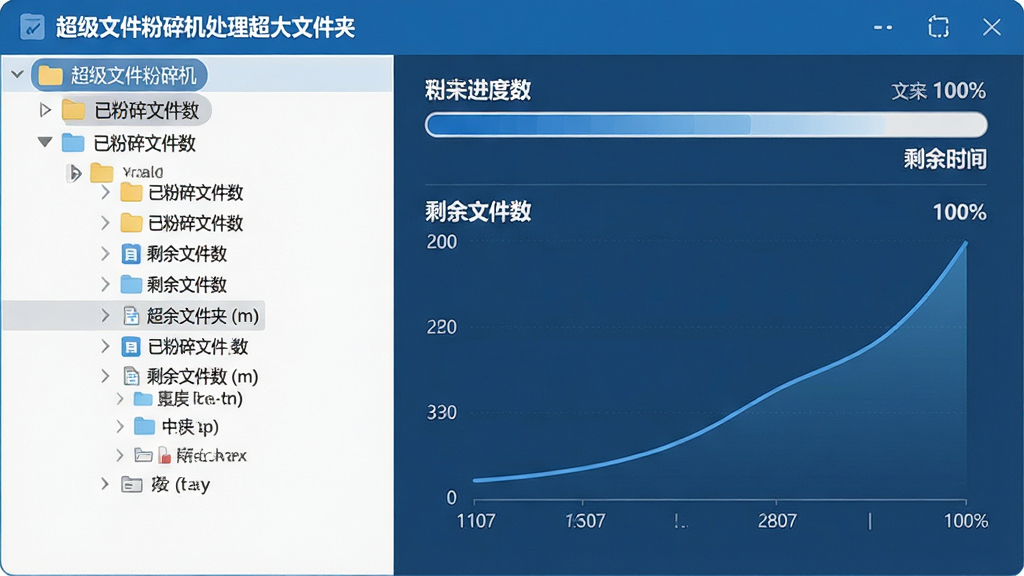Click the progress heading text above the bar
1024x576 pixels.
478,90
